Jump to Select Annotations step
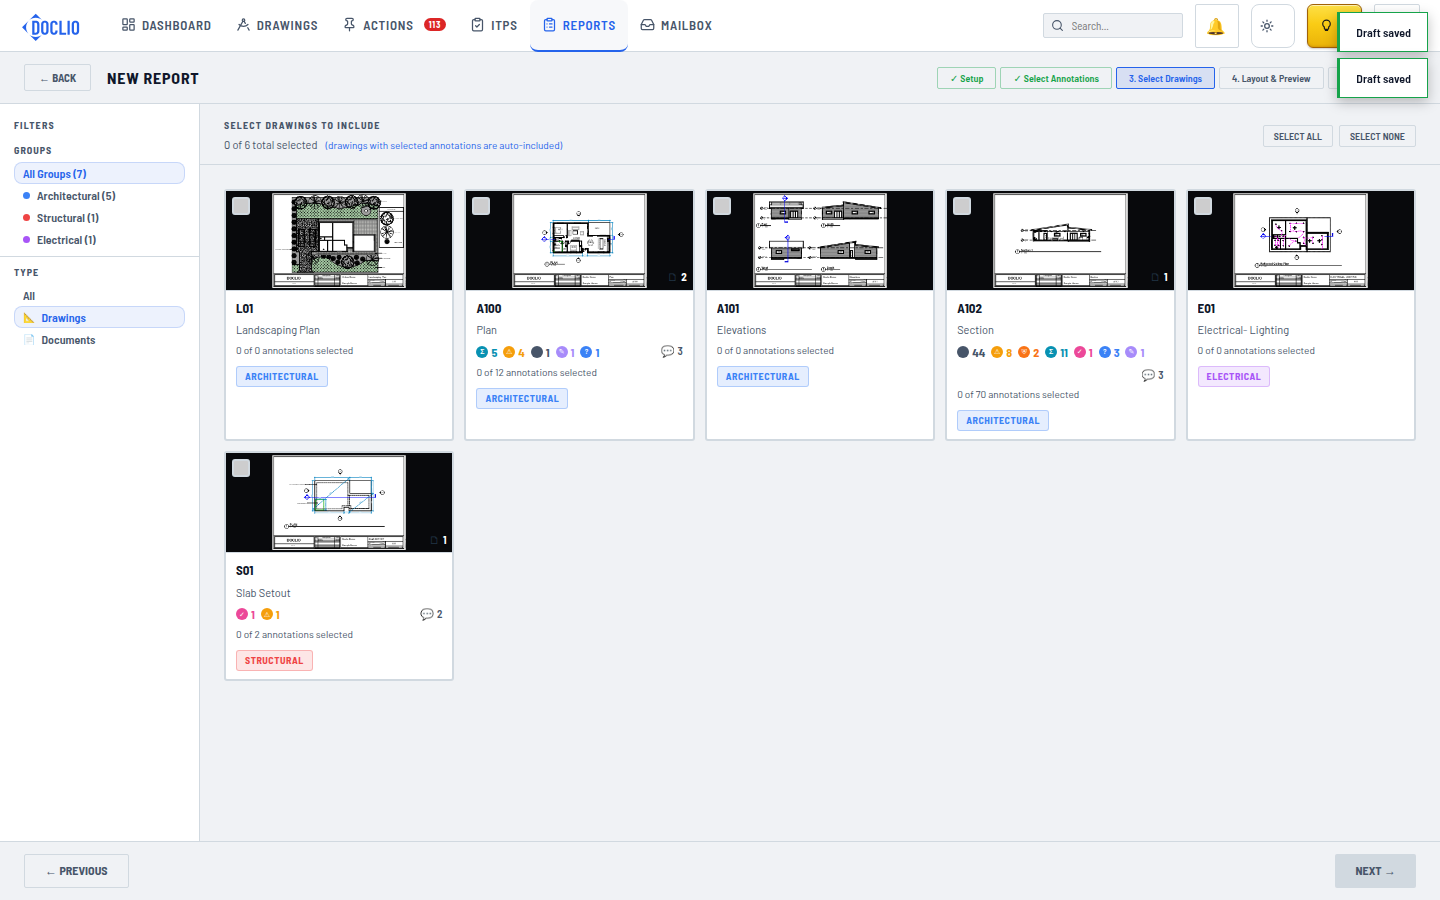The image size is (1440, 900). pyautogui.click(x=1055, y=78)
